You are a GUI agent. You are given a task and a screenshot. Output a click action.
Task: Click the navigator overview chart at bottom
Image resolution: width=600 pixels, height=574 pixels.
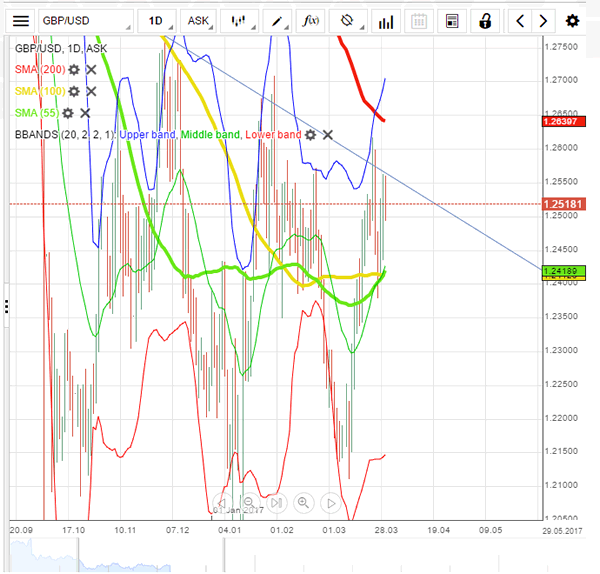pos(297,555)
